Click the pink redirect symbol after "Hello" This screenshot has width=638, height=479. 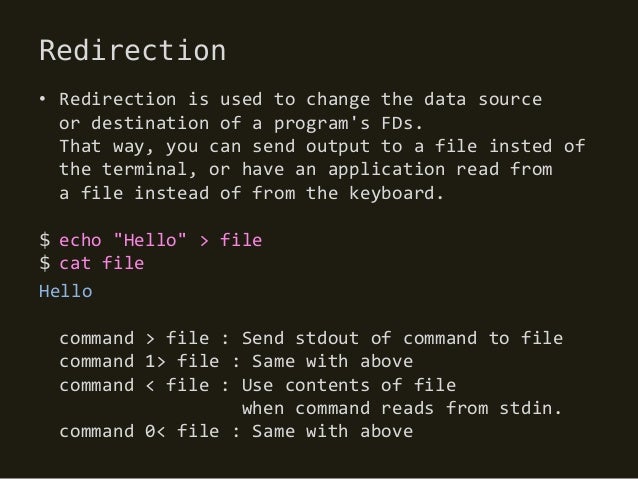(204, 241)
